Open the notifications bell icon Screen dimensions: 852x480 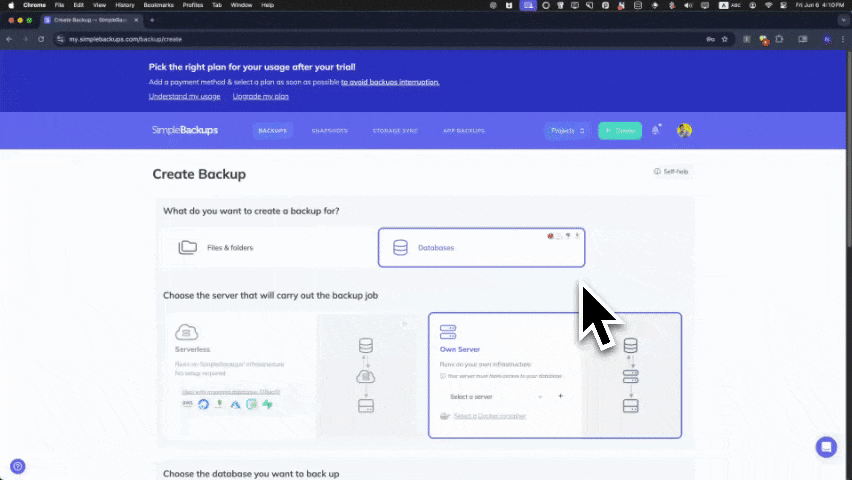tap(656, 130)
